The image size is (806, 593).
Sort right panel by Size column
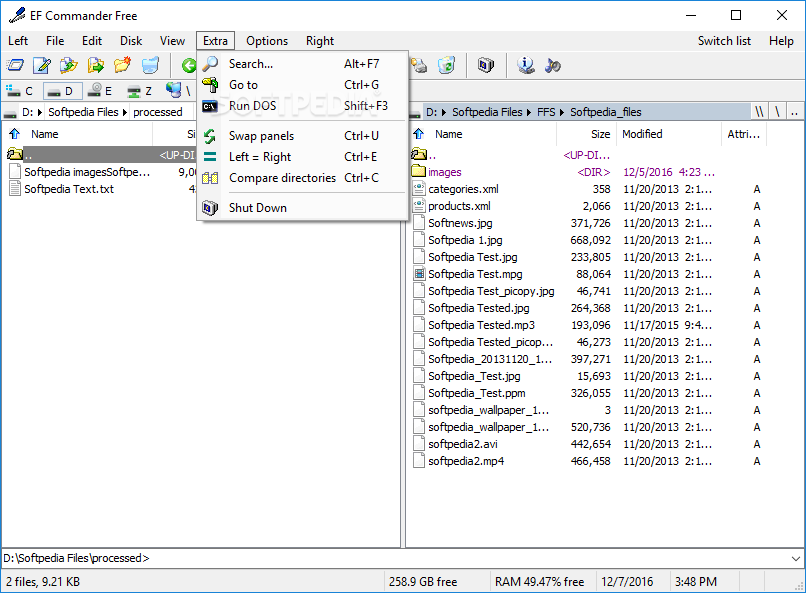[587, 134]
